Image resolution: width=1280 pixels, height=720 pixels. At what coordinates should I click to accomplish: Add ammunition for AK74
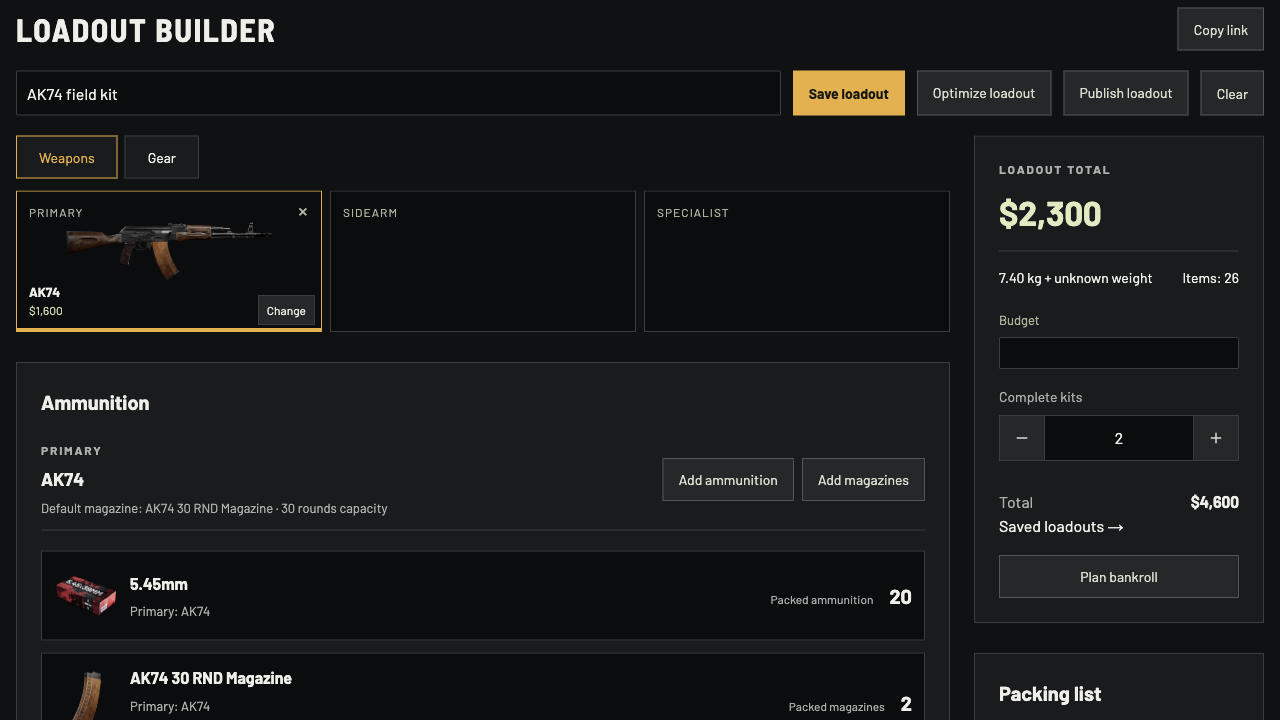click(x=728, y=480)
